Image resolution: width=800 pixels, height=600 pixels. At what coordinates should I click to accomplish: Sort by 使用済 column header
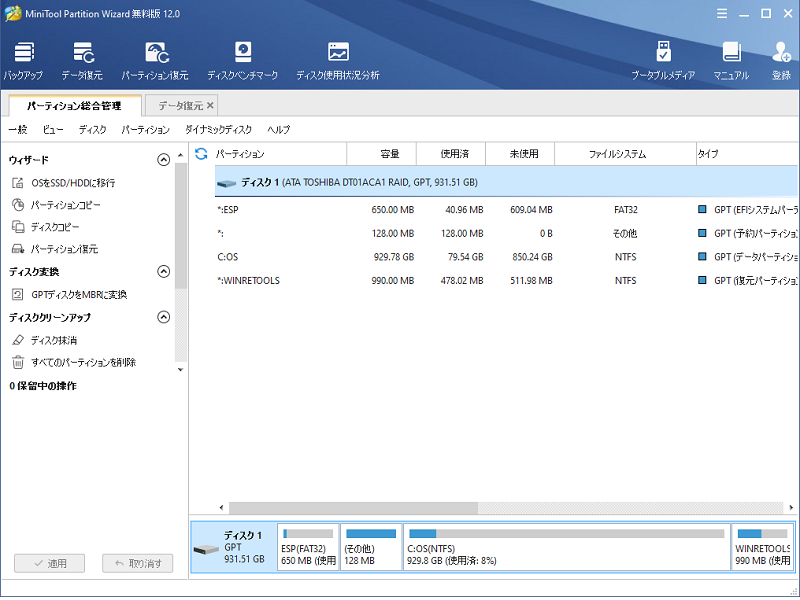pos(451,154)
